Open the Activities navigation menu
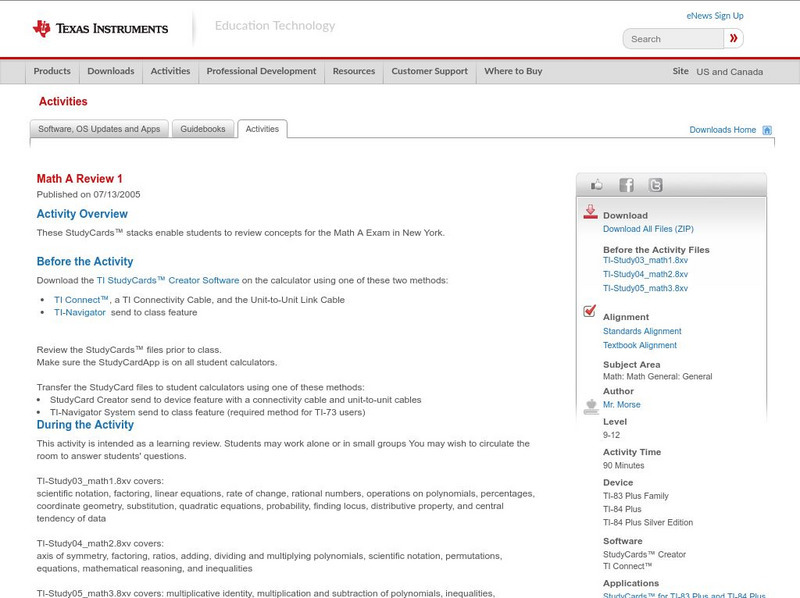This screenshot has width=800, height=598. (x=170, y=71)
